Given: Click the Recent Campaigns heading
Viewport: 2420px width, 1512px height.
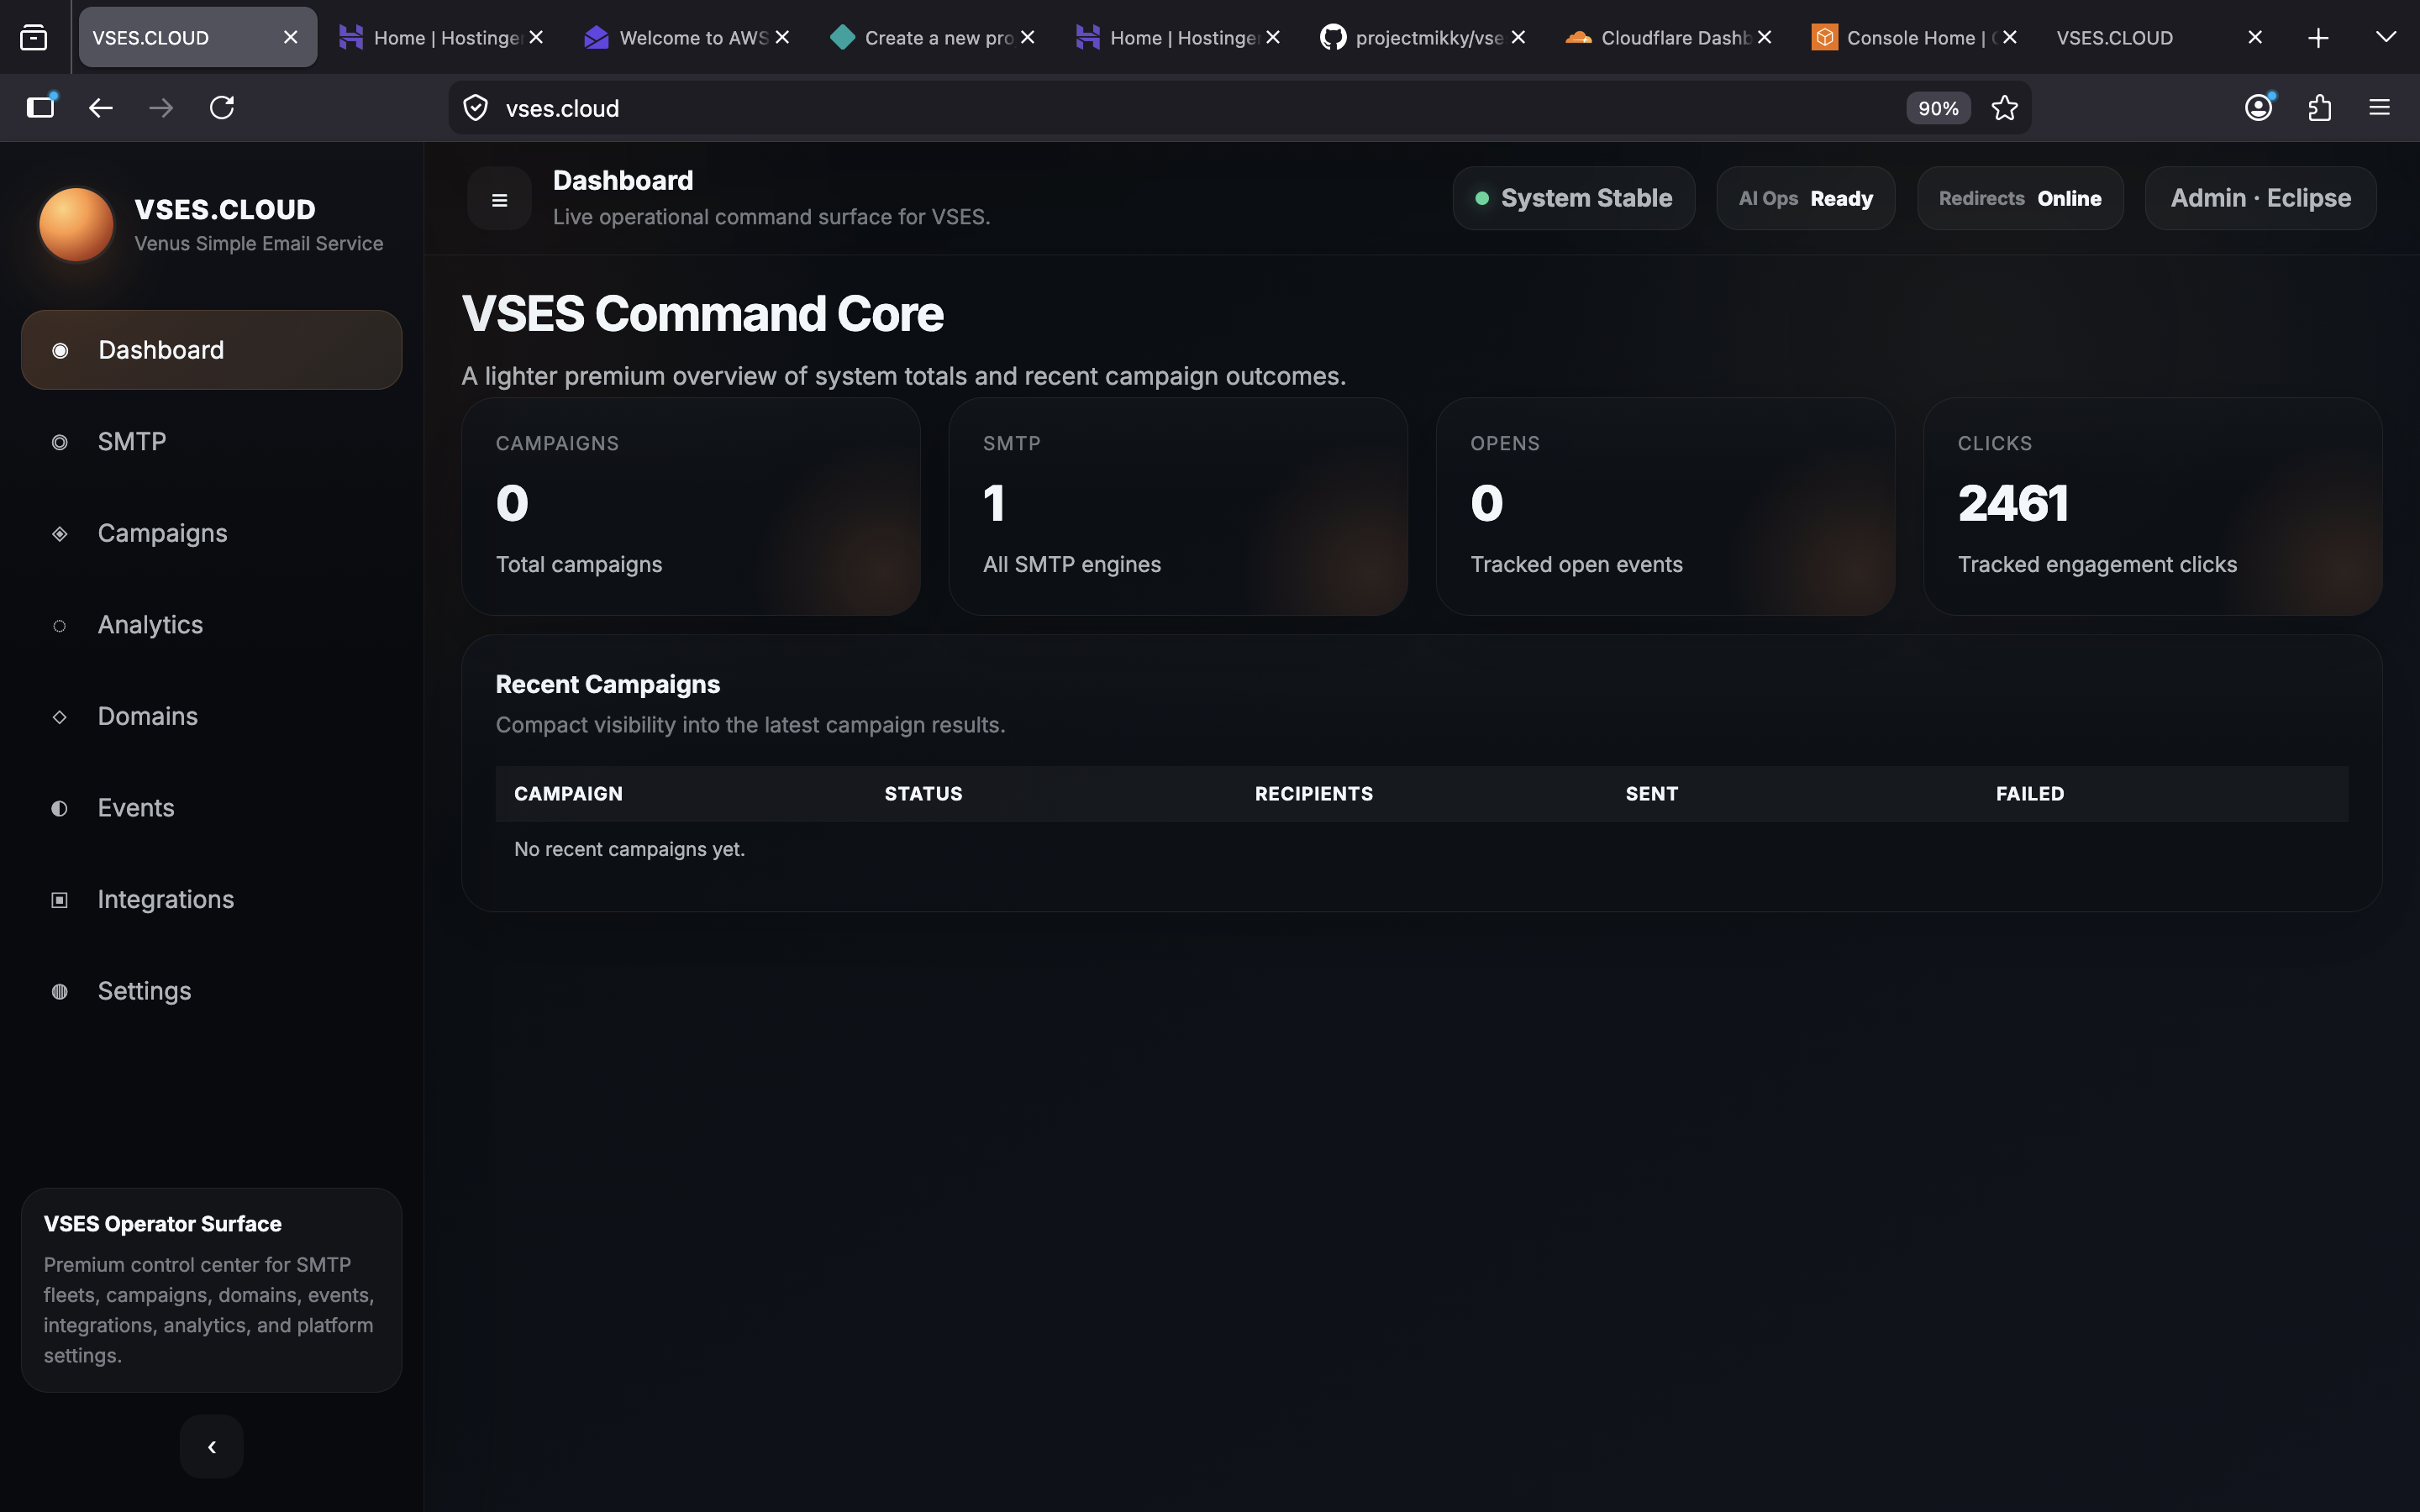Looking at the screenshot, I should pyautogui.click(x=608, y=684).
